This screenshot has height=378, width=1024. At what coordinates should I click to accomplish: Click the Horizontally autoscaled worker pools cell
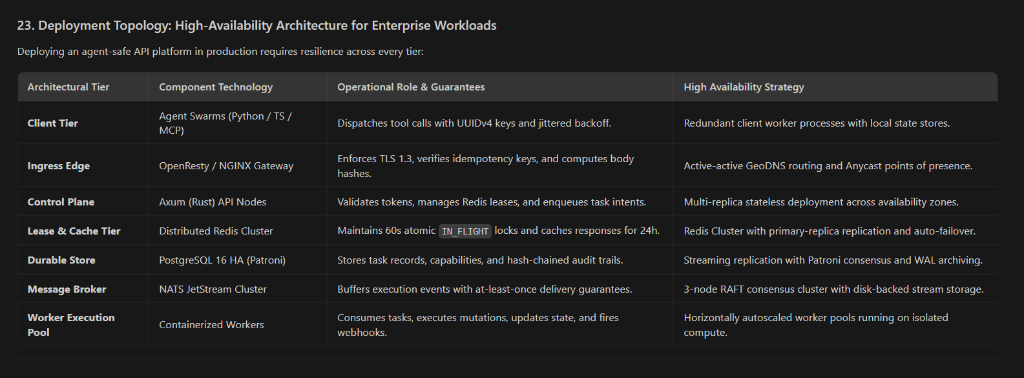point(816,324)
